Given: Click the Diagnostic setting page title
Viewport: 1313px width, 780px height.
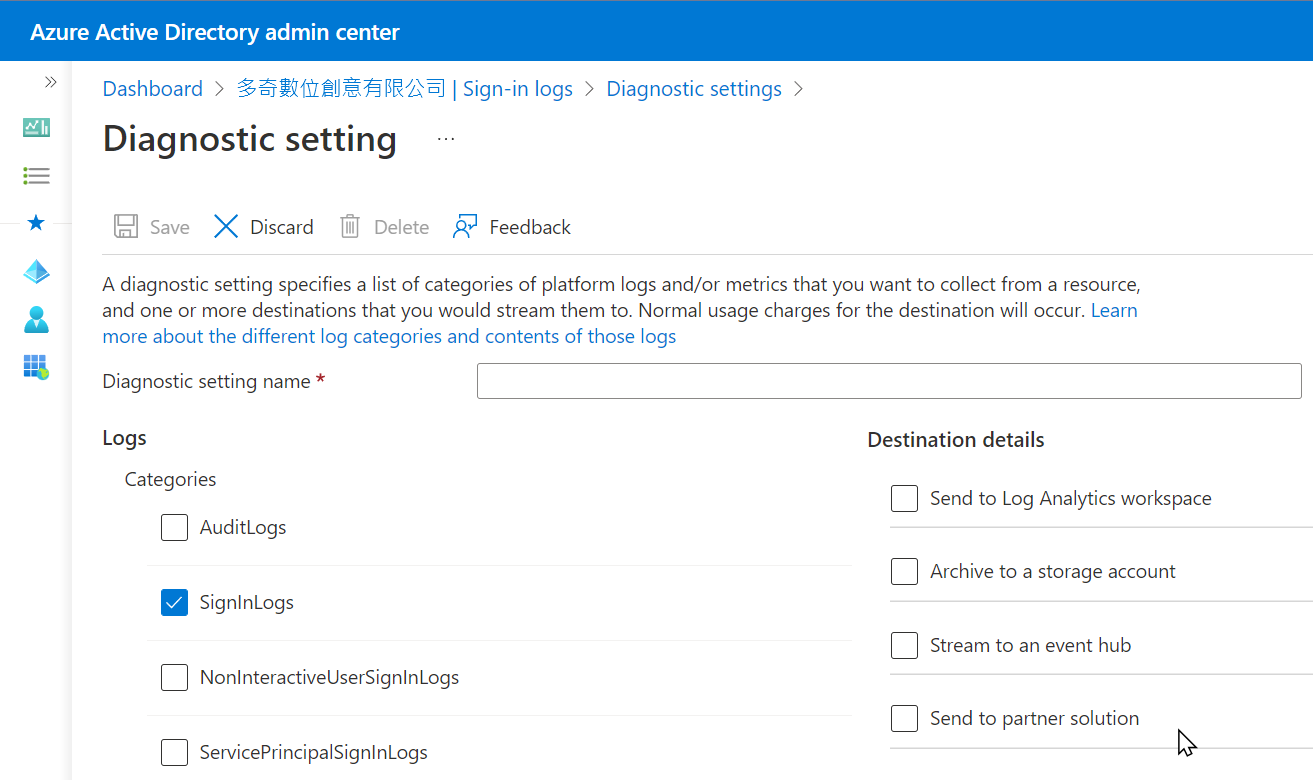Looking at the screenshot, I should point(250,138).
